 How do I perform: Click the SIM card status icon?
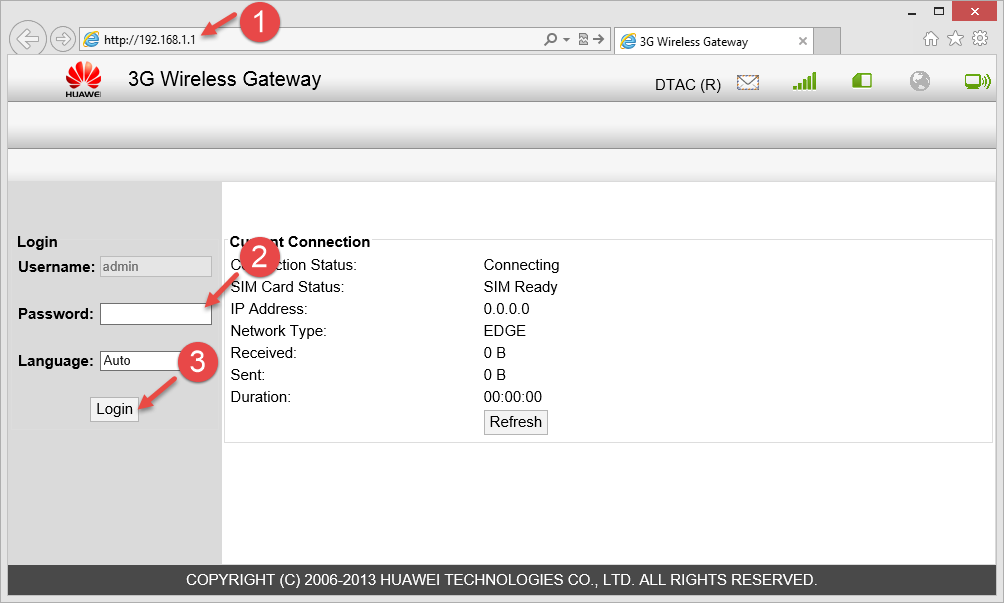coord(862,81)
